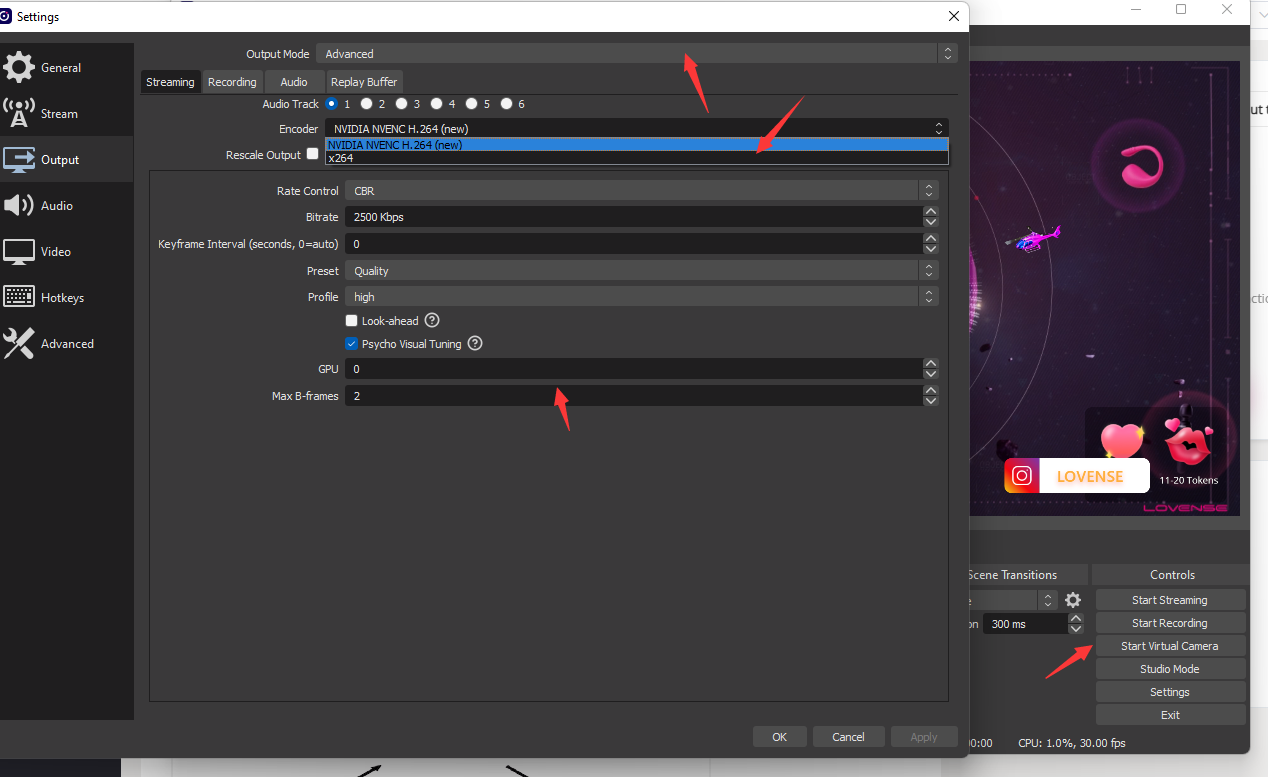Click help icon beside Psycho Visual Tuning
The height and width of the screenshot is (777, 1268).
(475, 344)
